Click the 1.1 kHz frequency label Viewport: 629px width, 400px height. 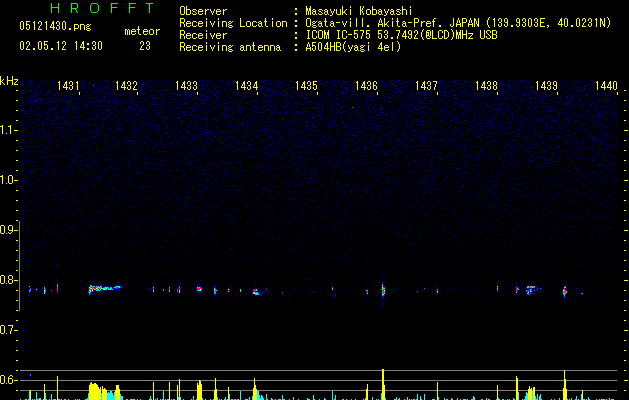click(x=8, y=130)
